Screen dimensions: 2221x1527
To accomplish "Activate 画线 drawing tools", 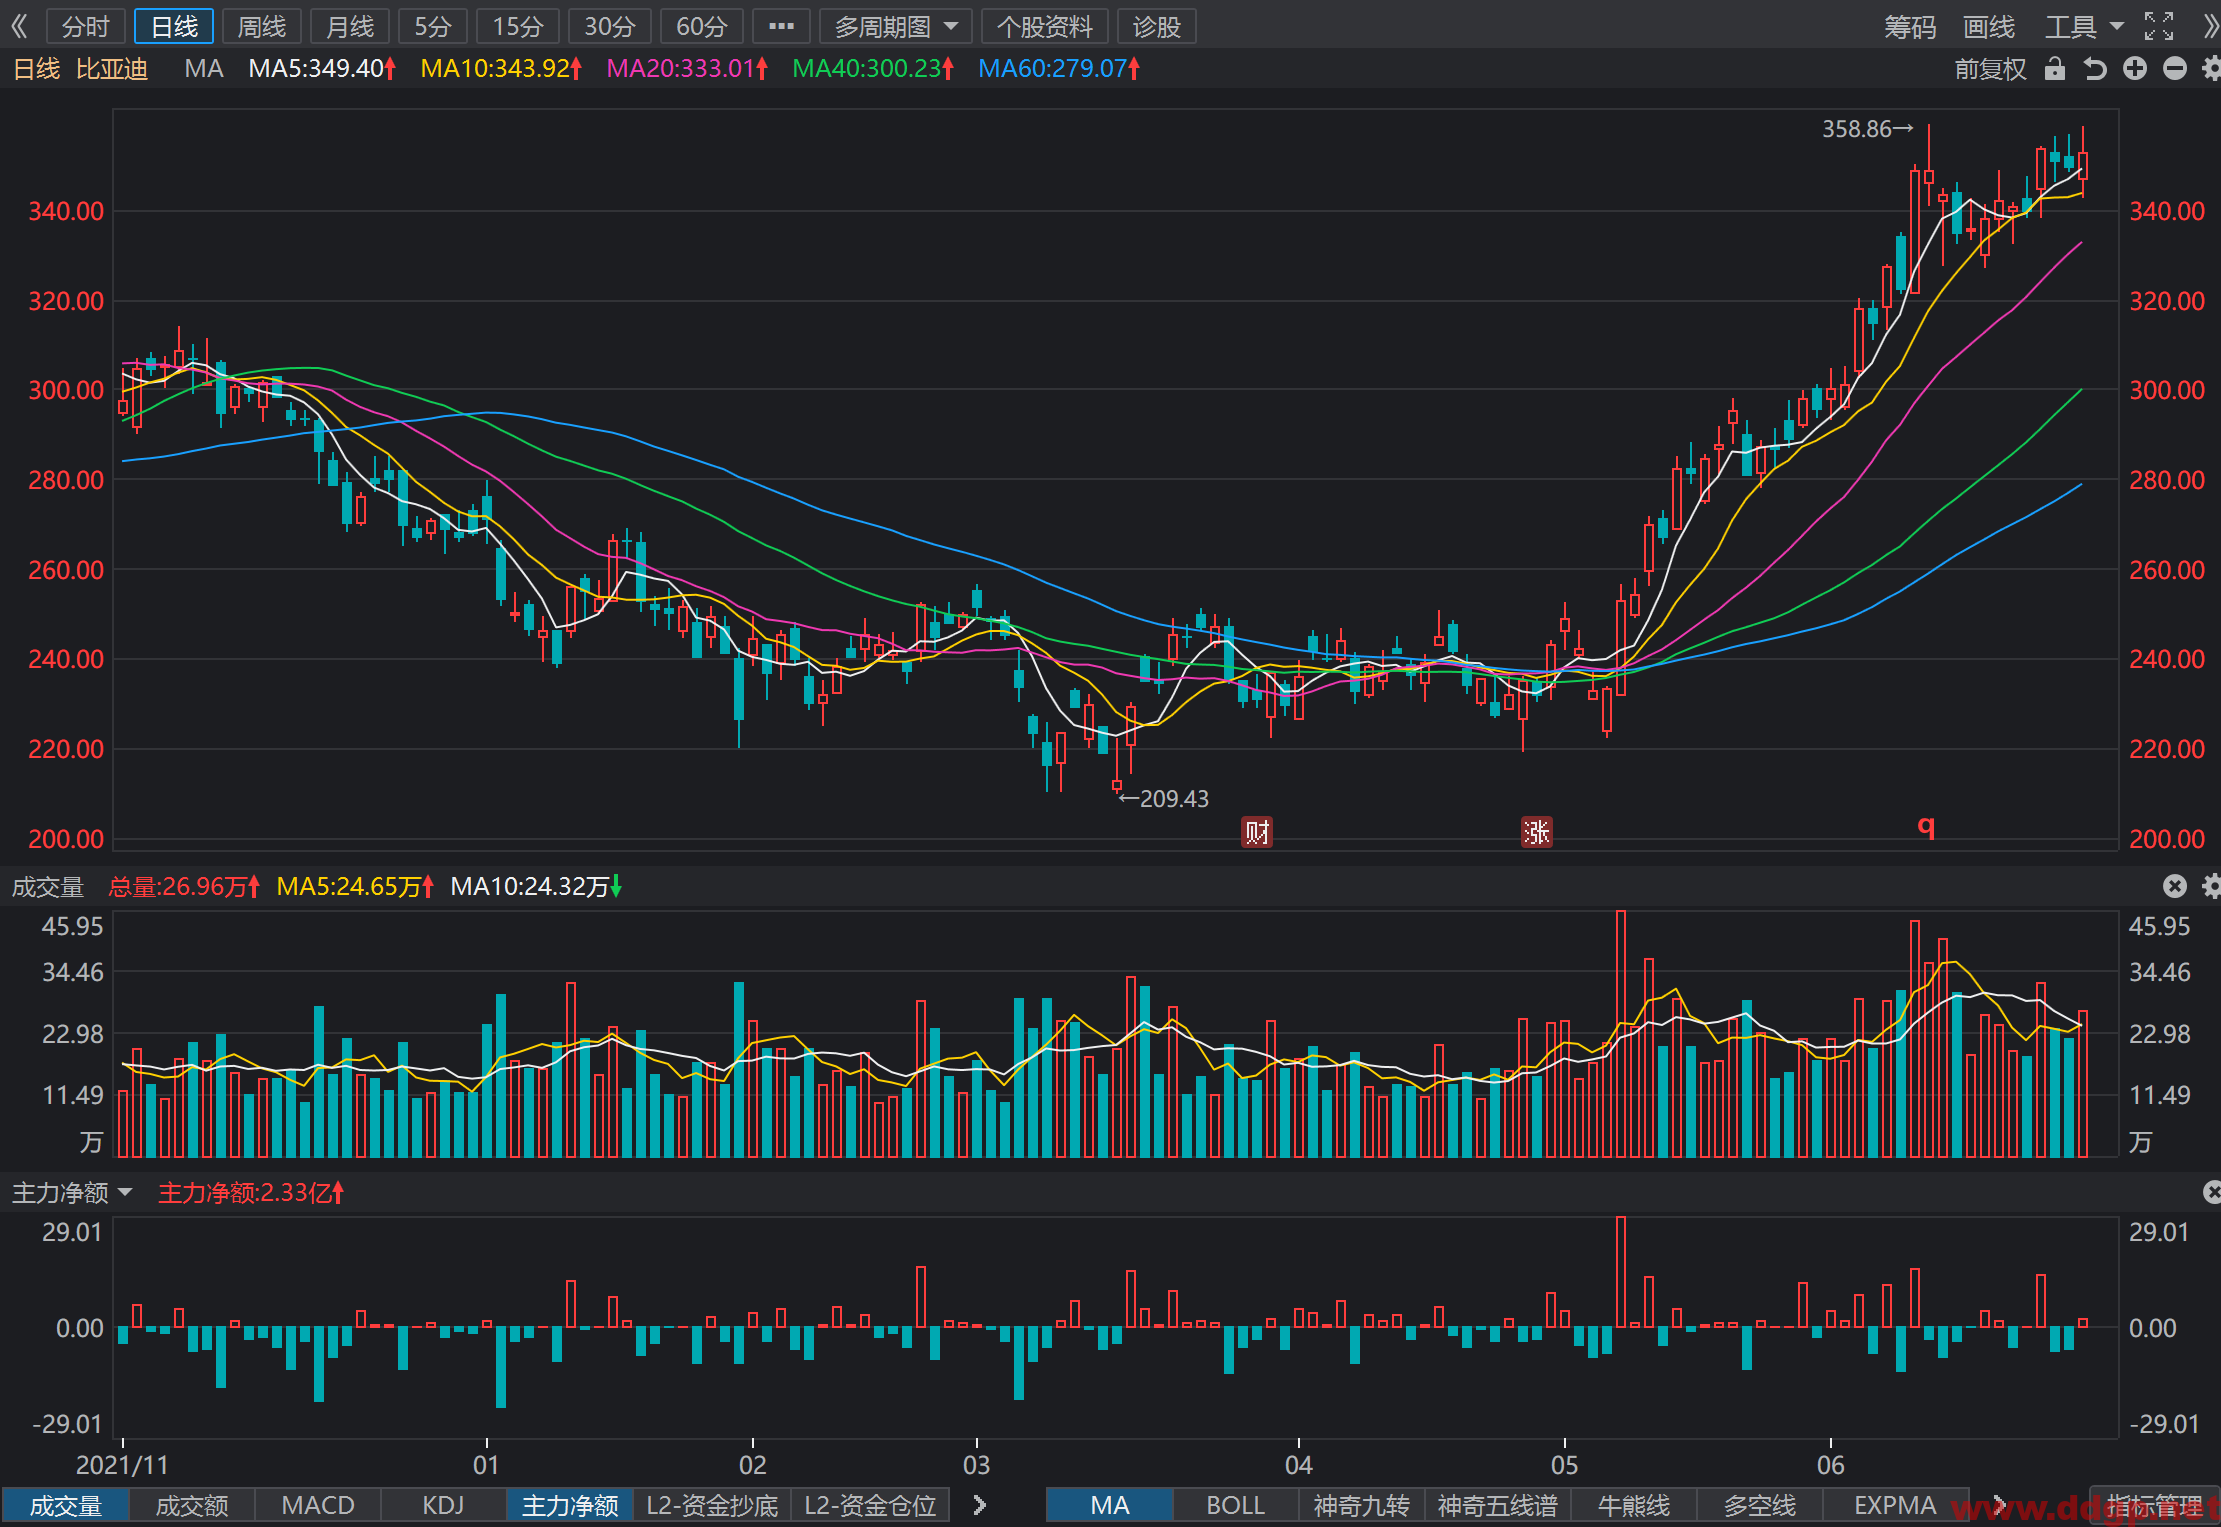I will tap(1989, 26).
